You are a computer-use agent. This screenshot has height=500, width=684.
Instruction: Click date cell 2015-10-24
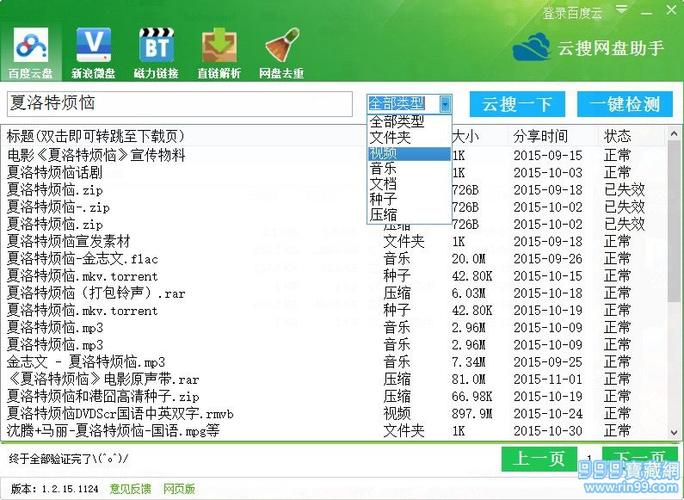coord(548,414)
